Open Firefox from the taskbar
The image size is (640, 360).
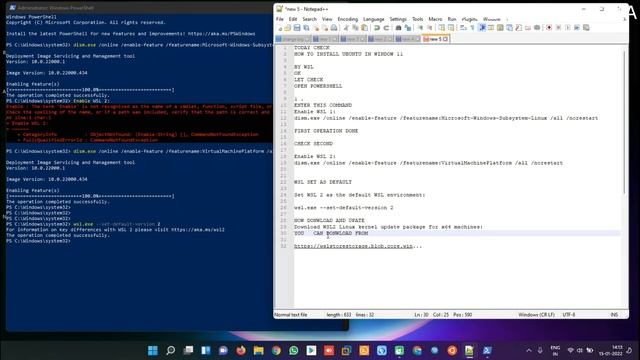[x=241, y=351]
